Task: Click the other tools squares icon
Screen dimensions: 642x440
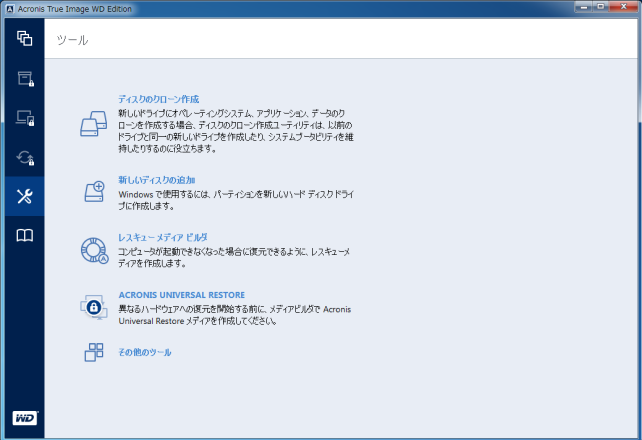Action: [94, 352]
